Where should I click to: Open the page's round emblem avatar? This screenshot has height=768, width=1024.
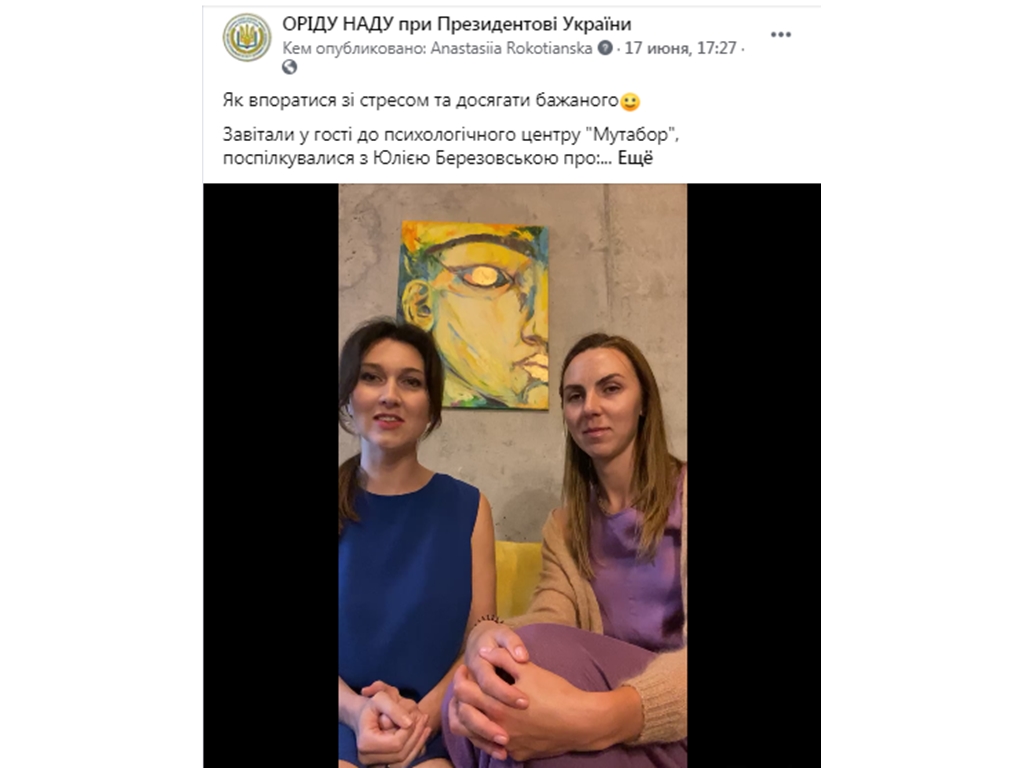[x=247, y=38]
